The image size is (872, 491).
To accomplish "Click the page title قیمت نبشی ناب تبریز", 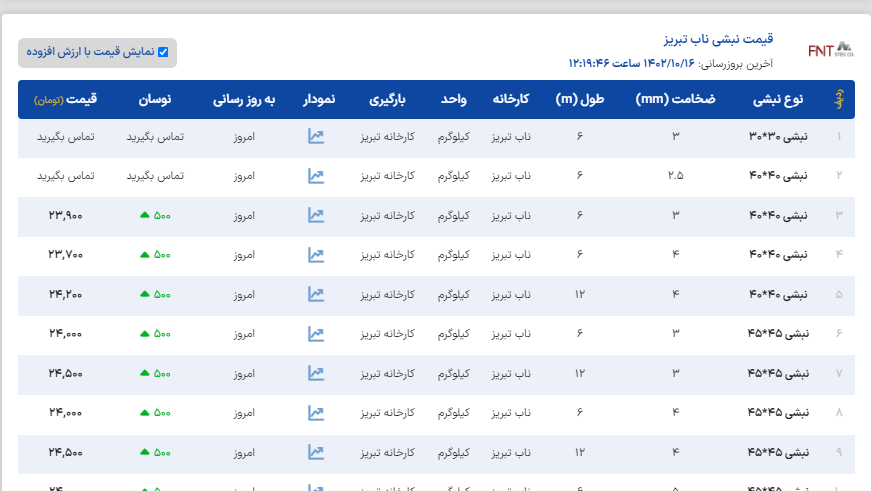I will pyautogui.click(x=720, y=40).
